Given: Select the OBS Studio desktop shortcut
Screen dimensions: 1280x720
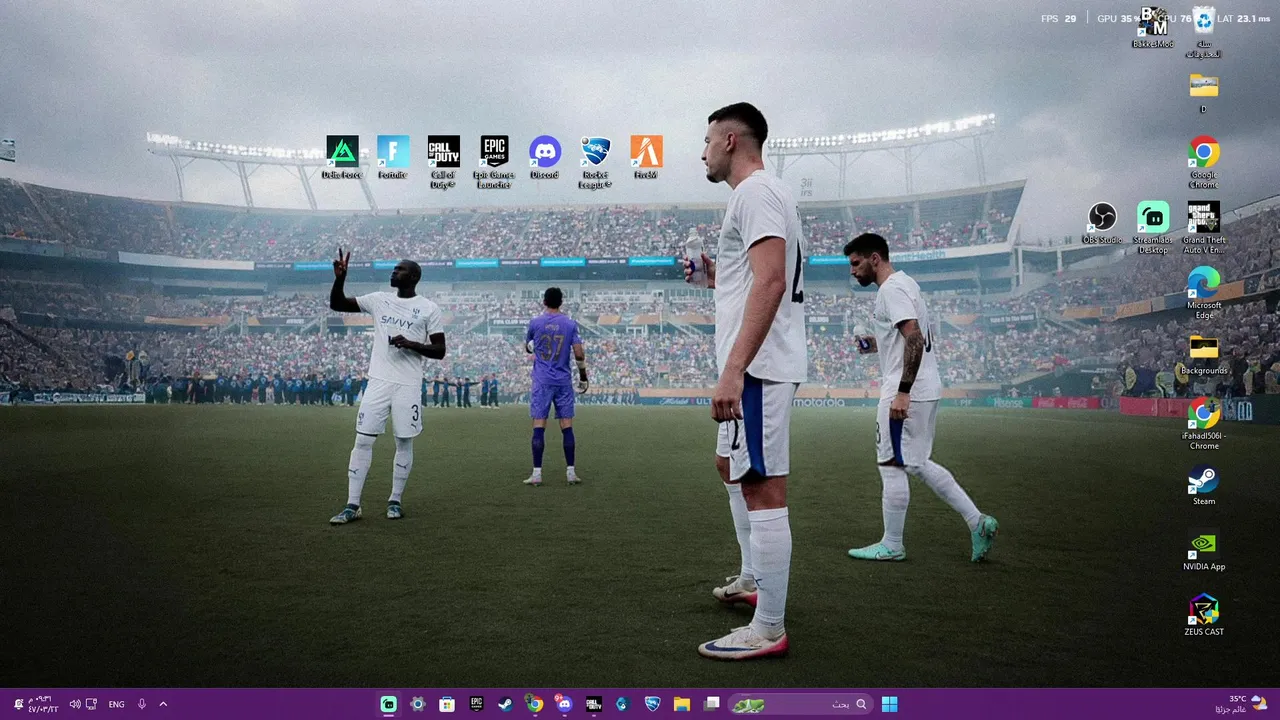Looking at the screenshot, I should [1102, 223].
